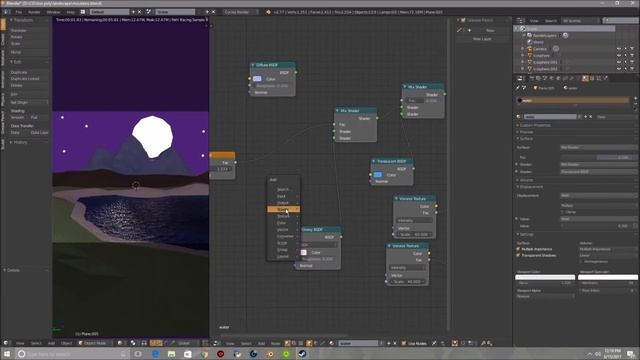
Task: Choose Converter in the Add node menu
Action: tap(284, 236)
